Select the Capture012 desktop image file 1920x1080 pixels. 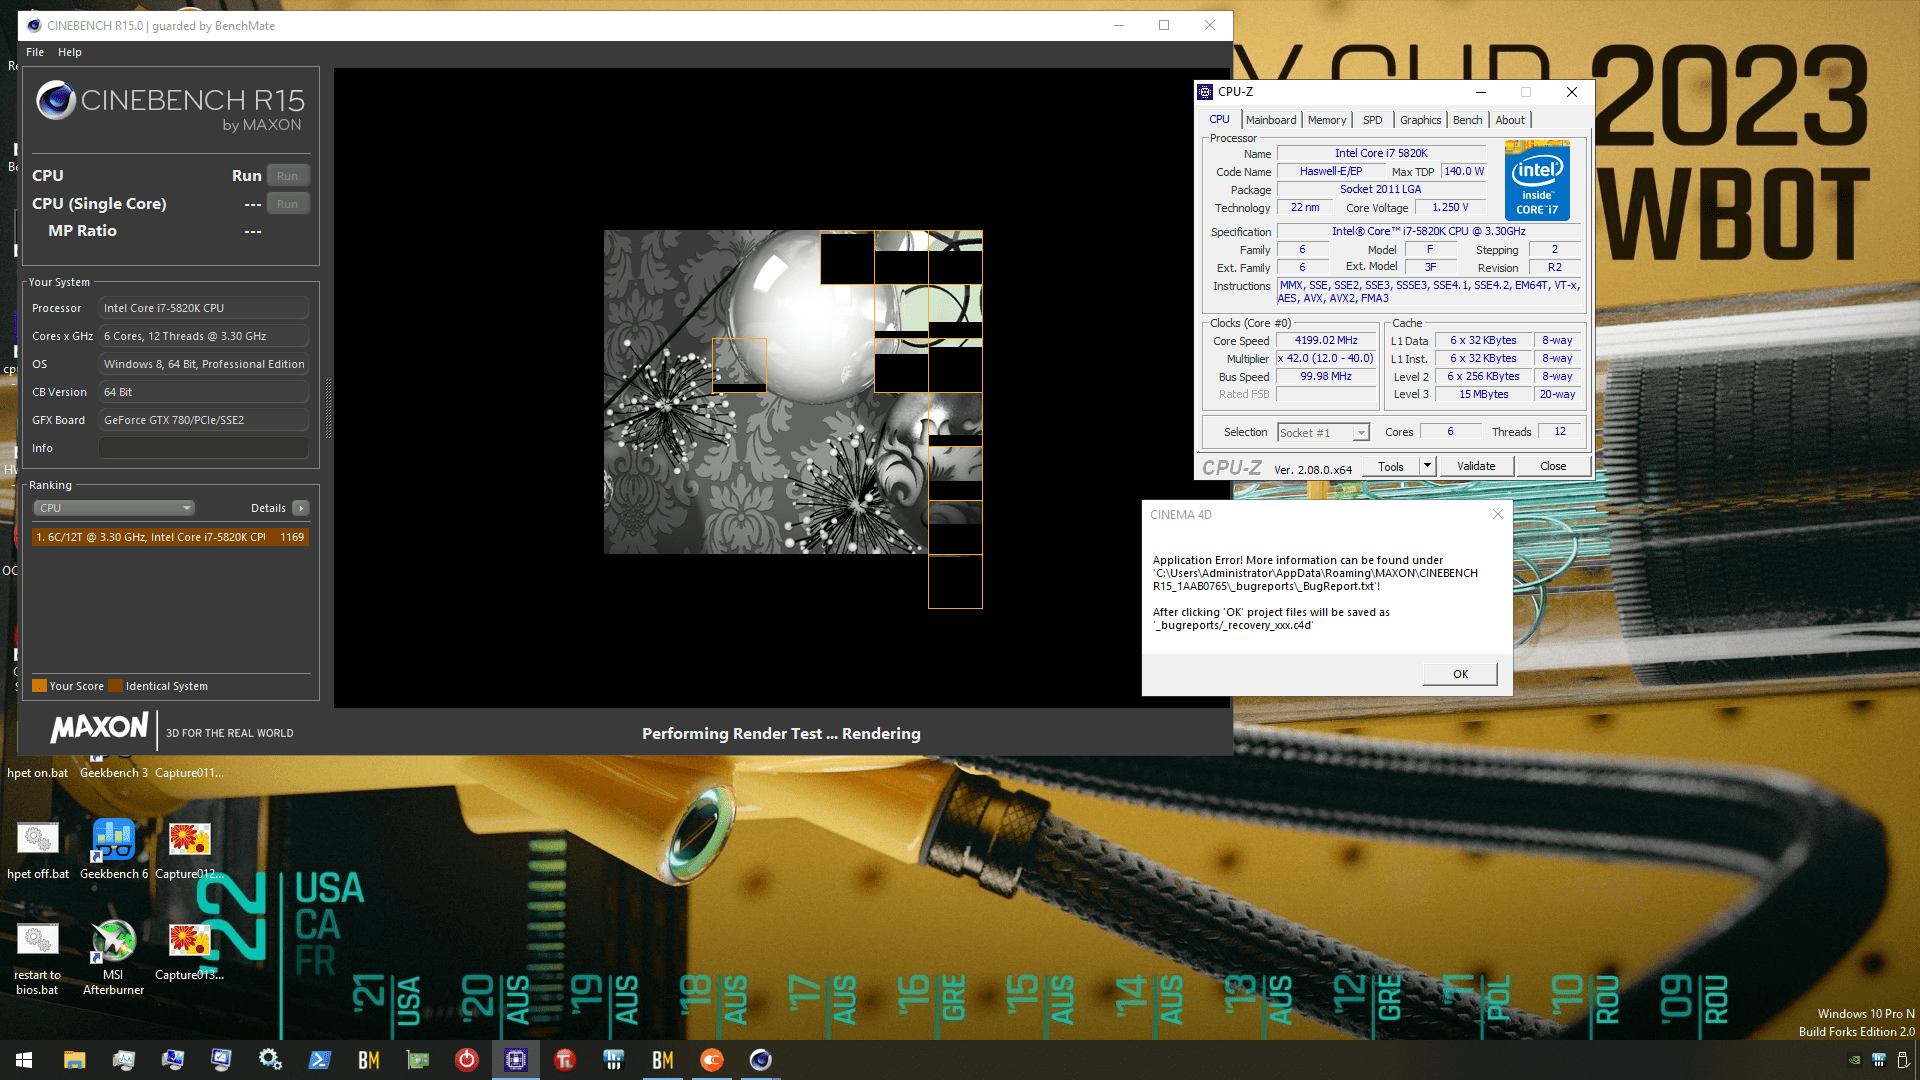(x=189, y=848)
